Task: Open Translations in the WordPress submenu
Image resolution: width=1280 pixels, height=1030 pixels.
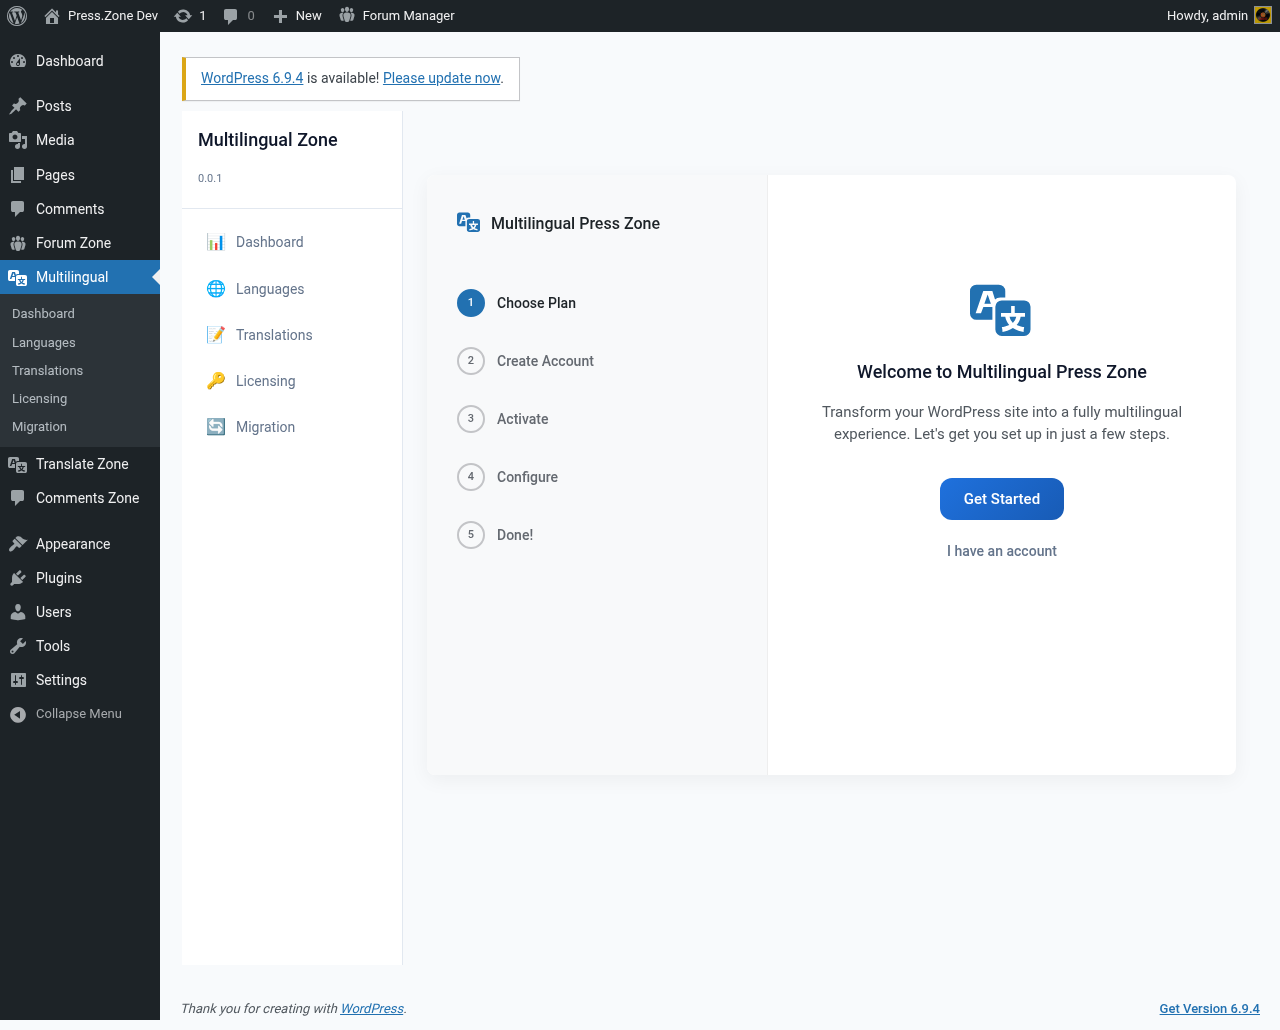Action: click(48, 370)
